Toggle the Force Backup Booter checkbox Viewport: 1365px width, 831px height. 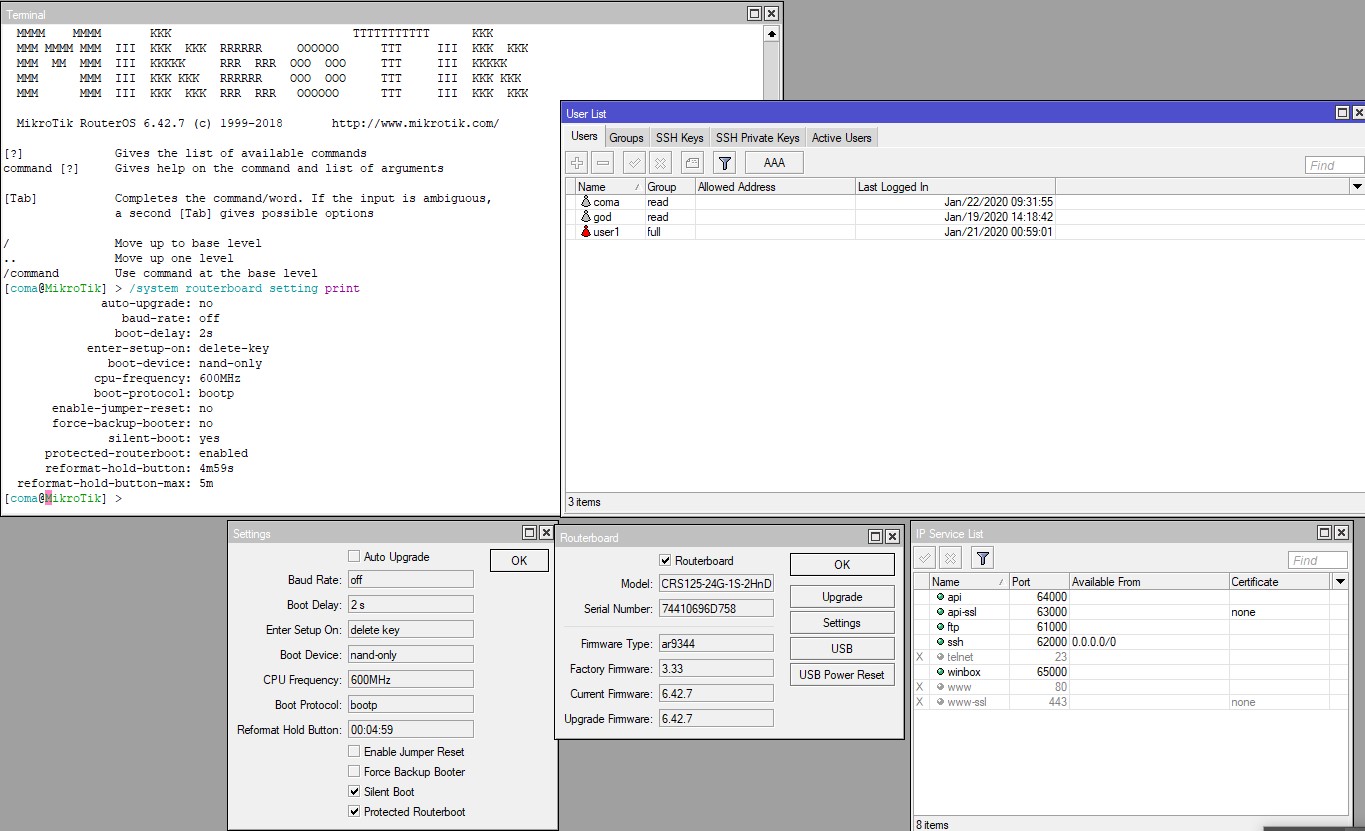click(354, 771)
